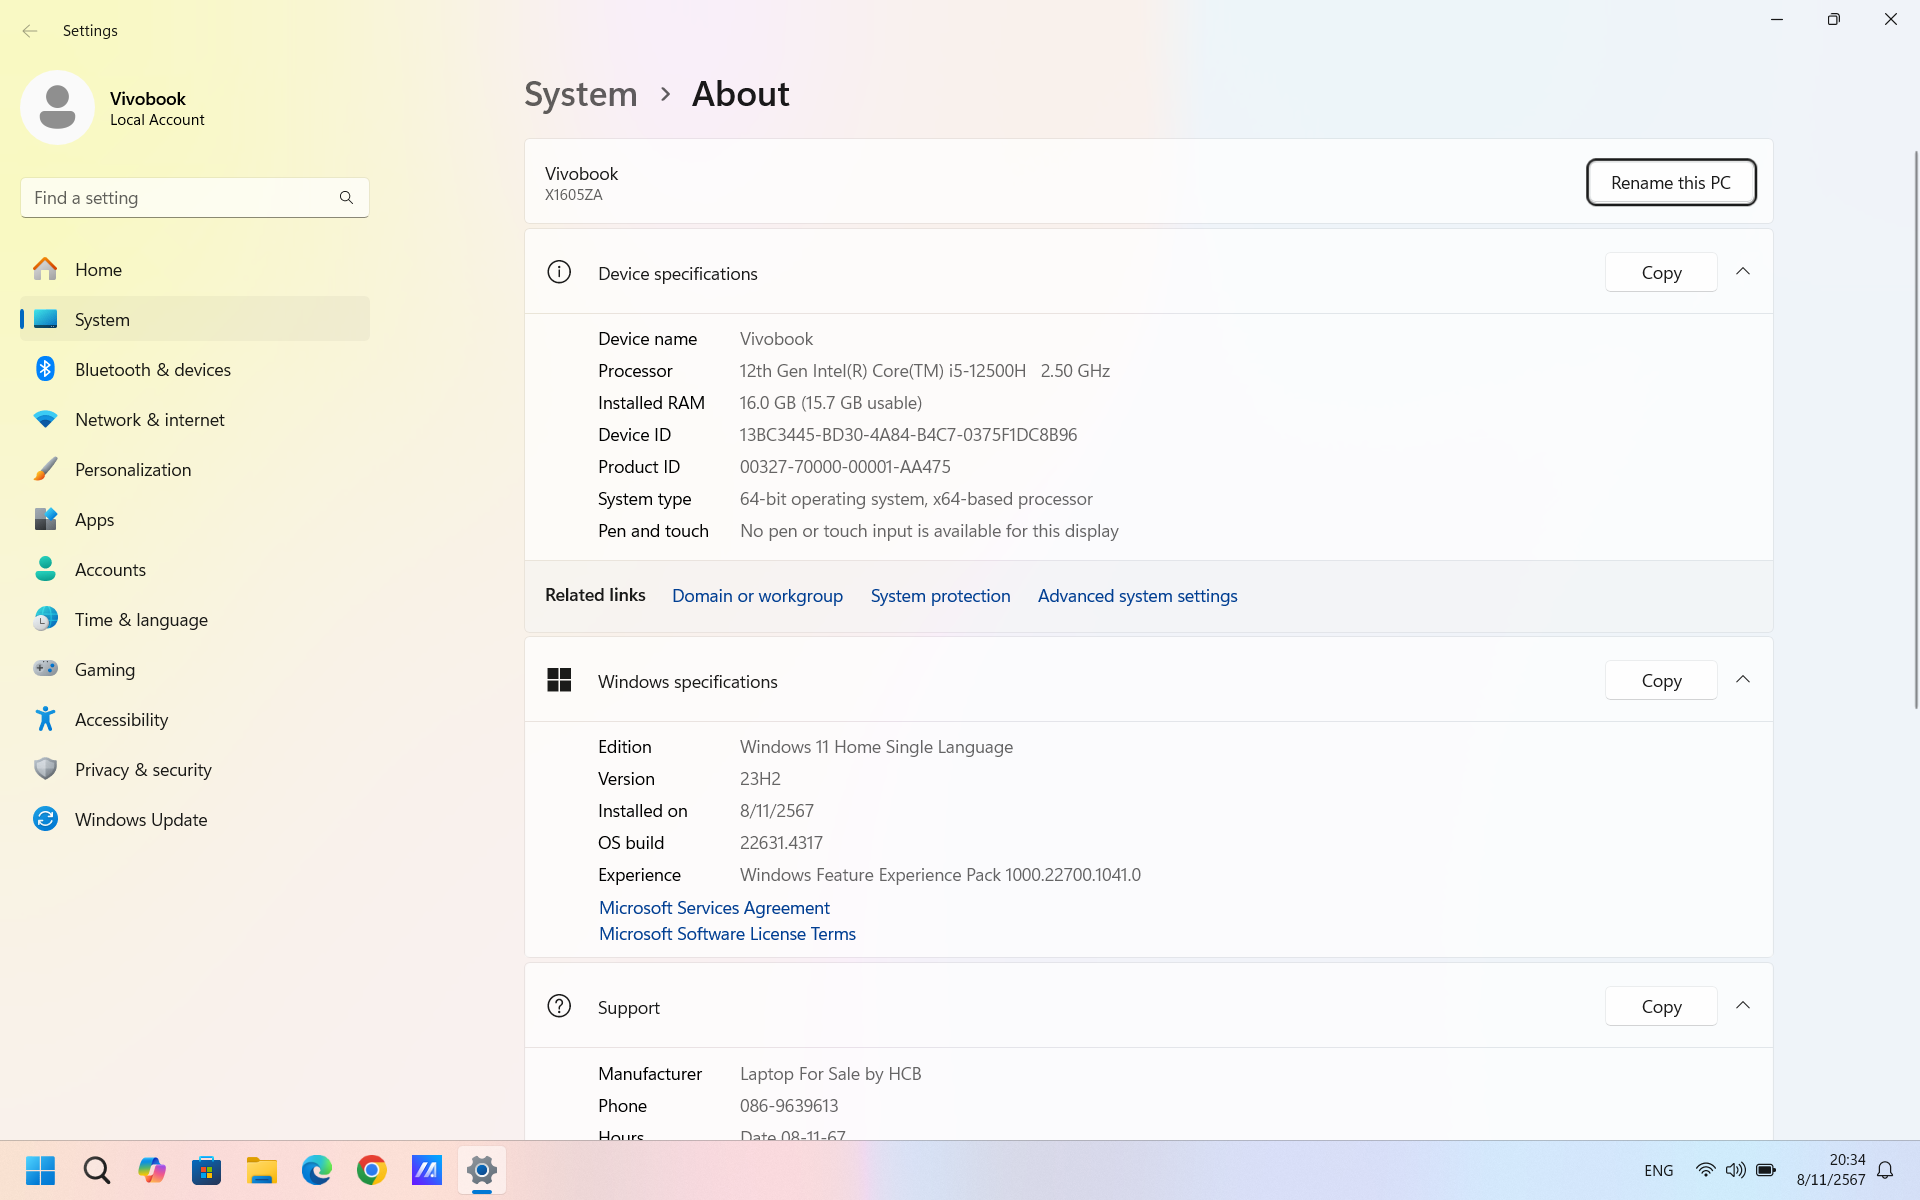Open the Start menu from taskbar

click(x=41, y=1170)
